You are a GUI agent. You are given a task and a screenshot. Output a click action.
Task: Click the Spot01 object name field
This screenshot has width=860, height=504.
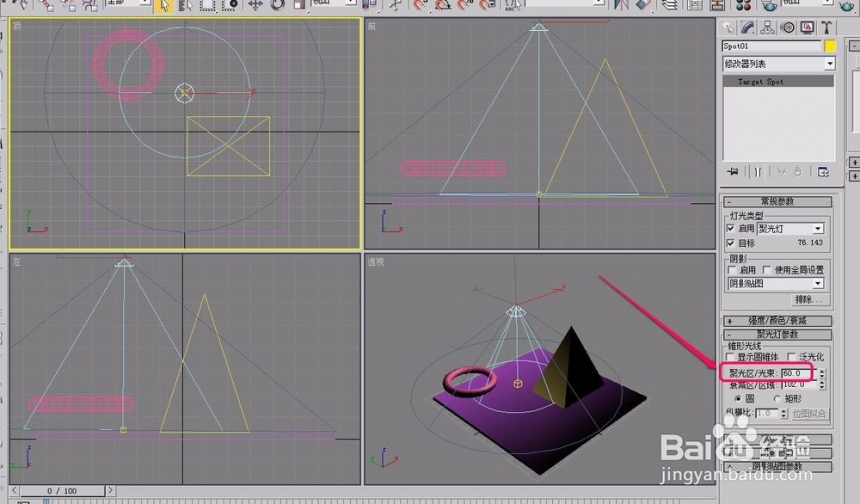click(772, 46)
